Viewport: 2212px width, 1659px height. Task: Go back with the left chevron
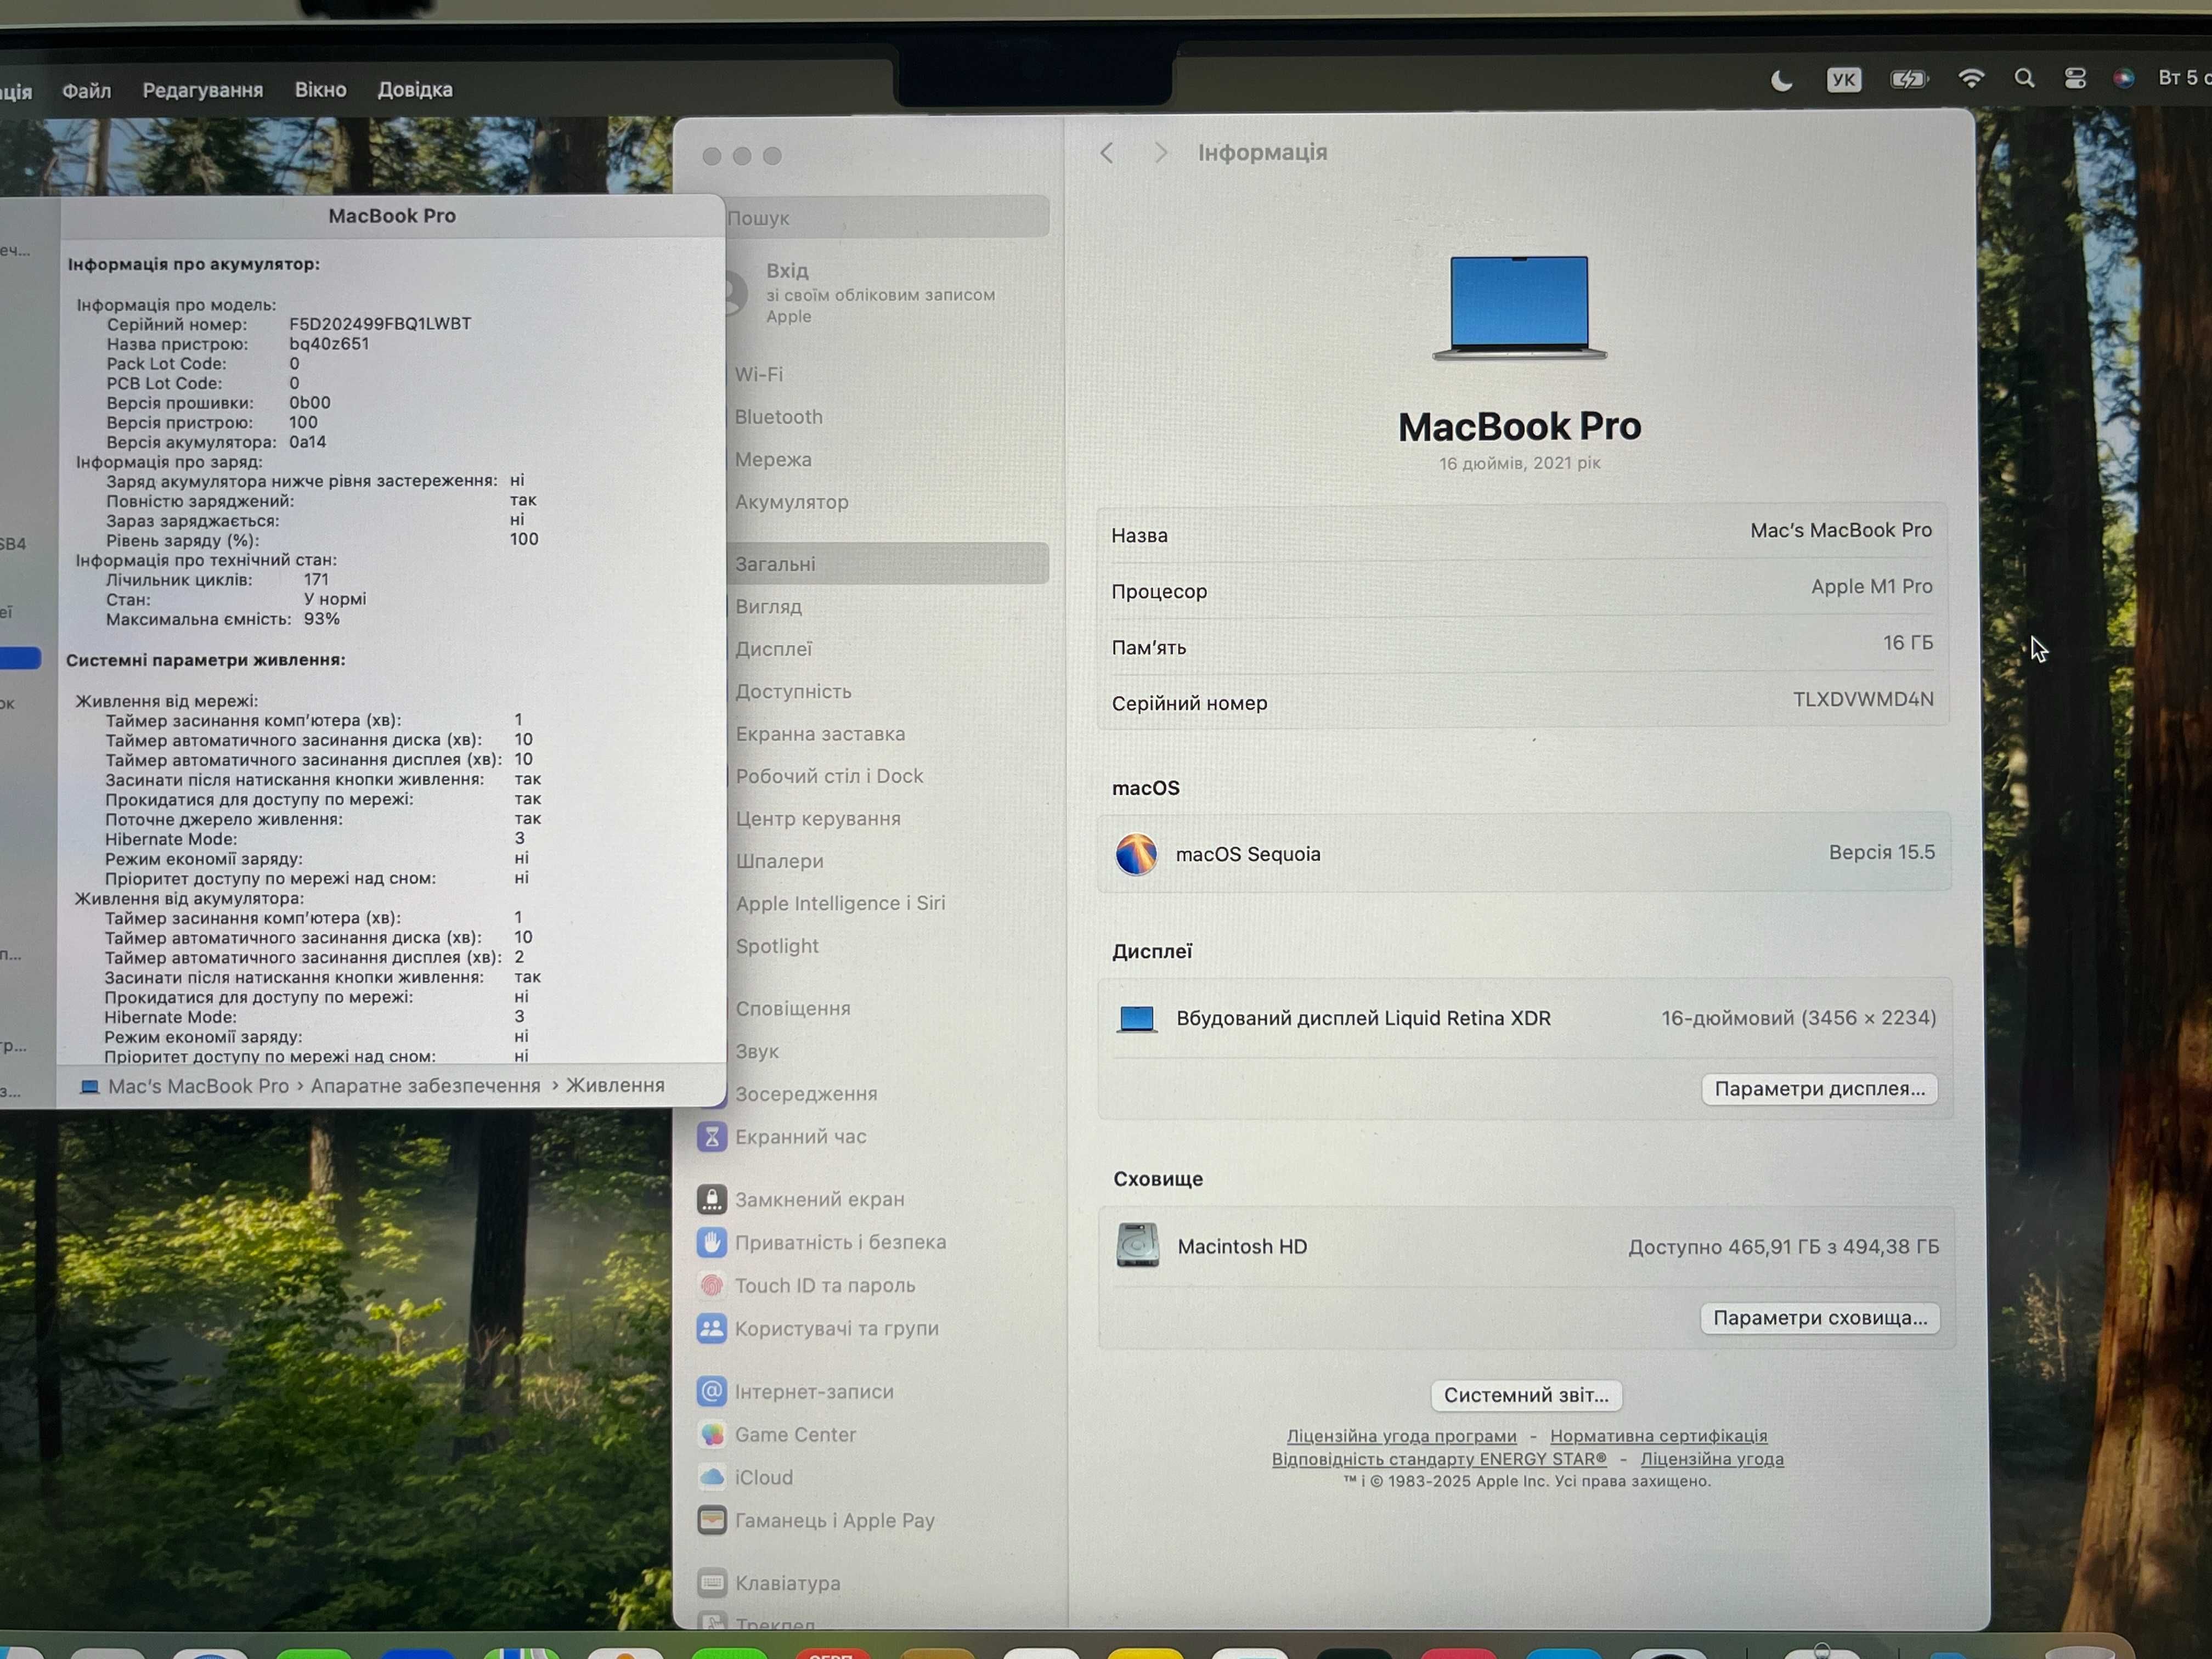coord(1106,153)
